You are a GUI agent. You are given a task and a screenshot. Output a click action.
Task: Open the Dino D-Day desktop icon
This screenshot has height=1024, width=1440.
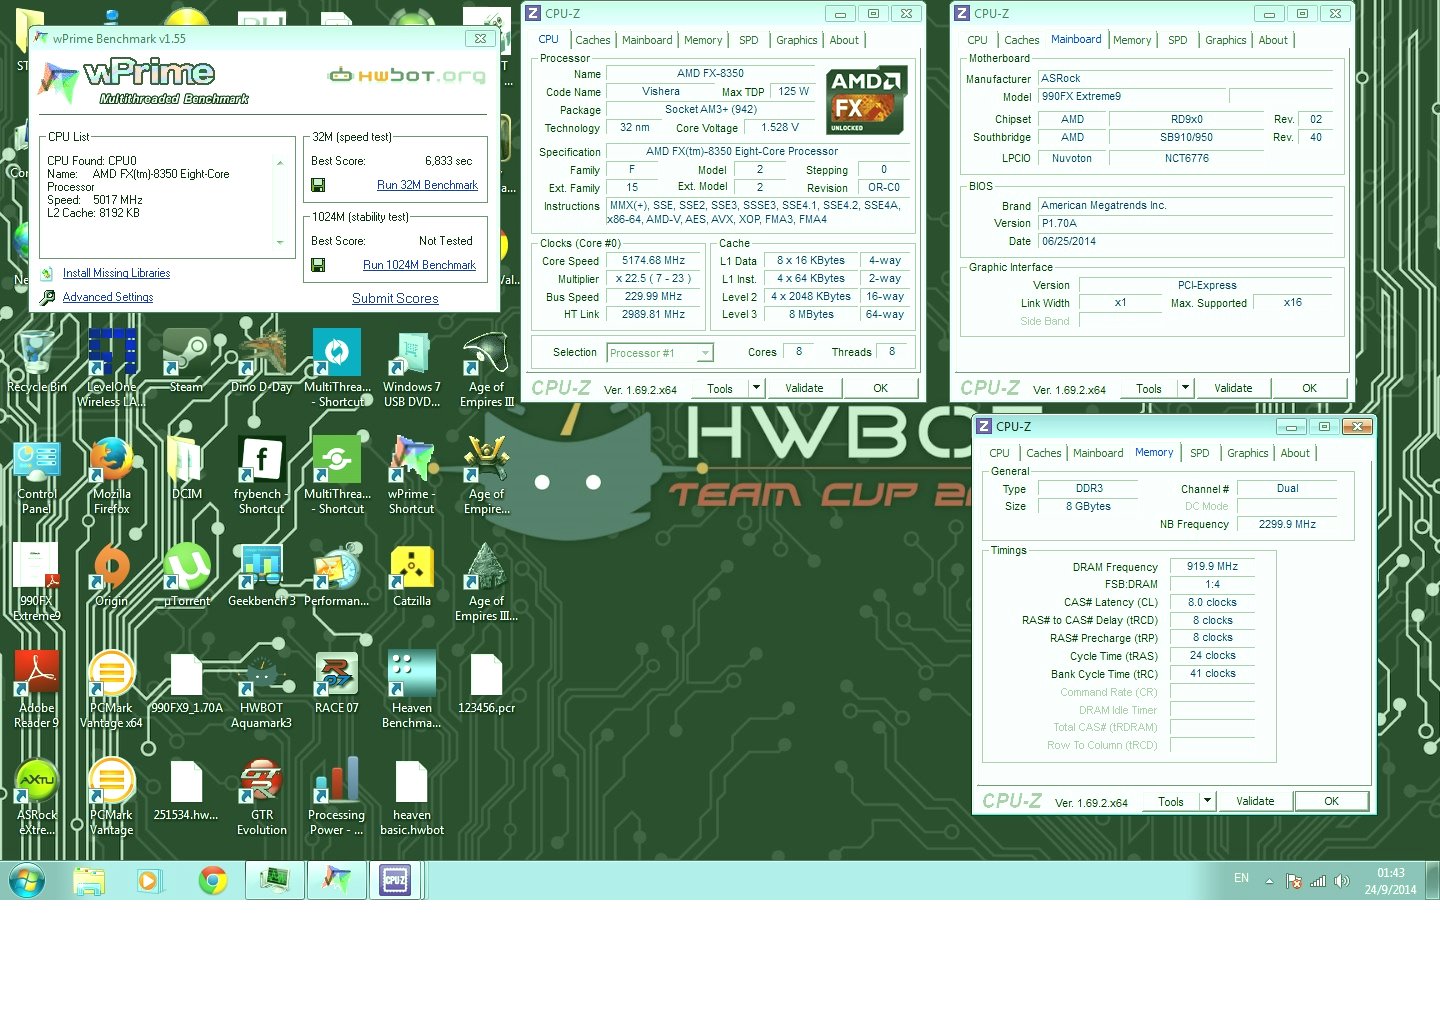pos(261,360)
